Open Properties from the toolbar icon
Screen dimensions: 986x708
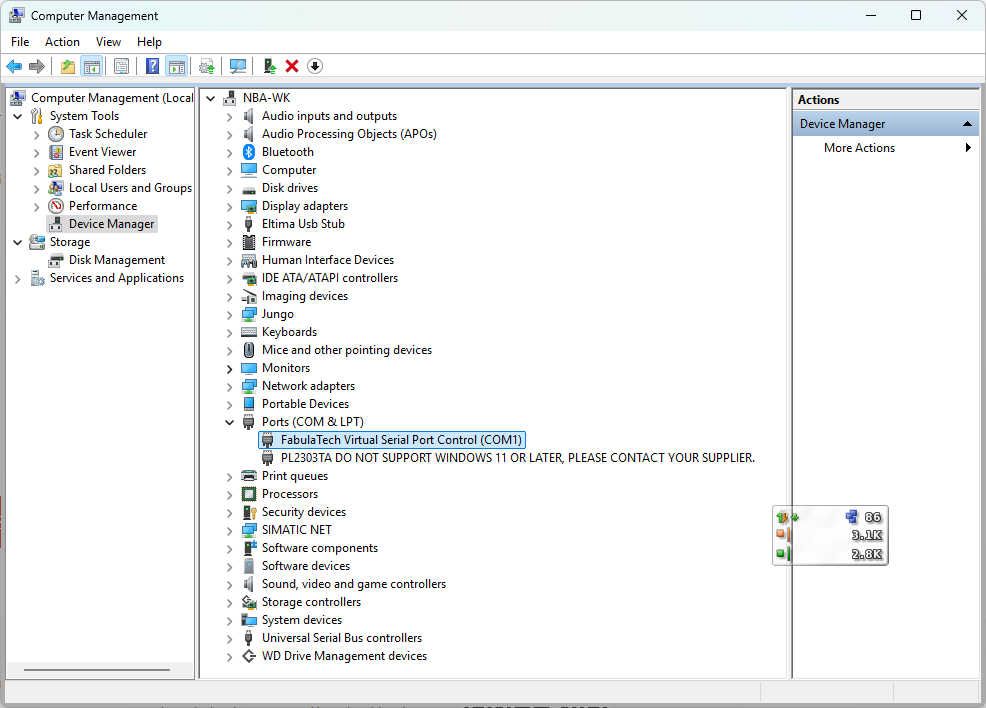coord(121,66)
